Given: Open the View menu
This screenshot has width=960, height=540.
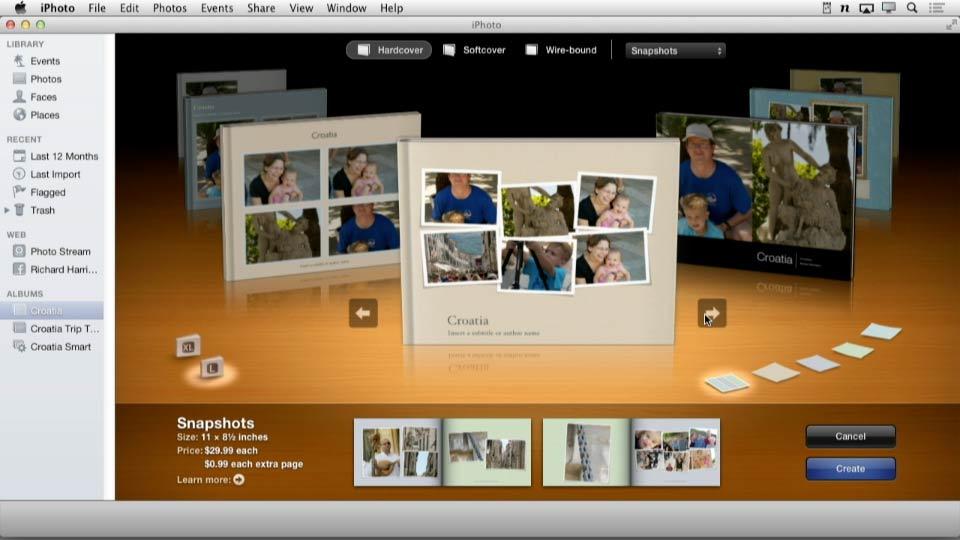Looking at the screenshot, I should pos(301,8).
